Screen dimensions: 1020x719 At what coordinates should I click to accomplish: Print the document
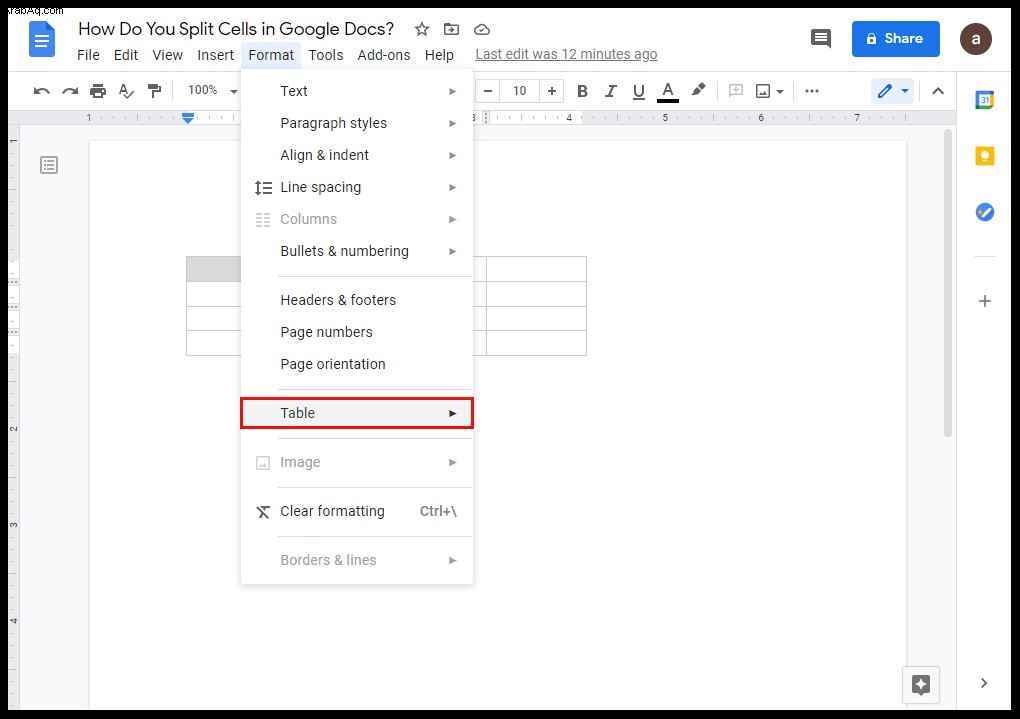98,91
